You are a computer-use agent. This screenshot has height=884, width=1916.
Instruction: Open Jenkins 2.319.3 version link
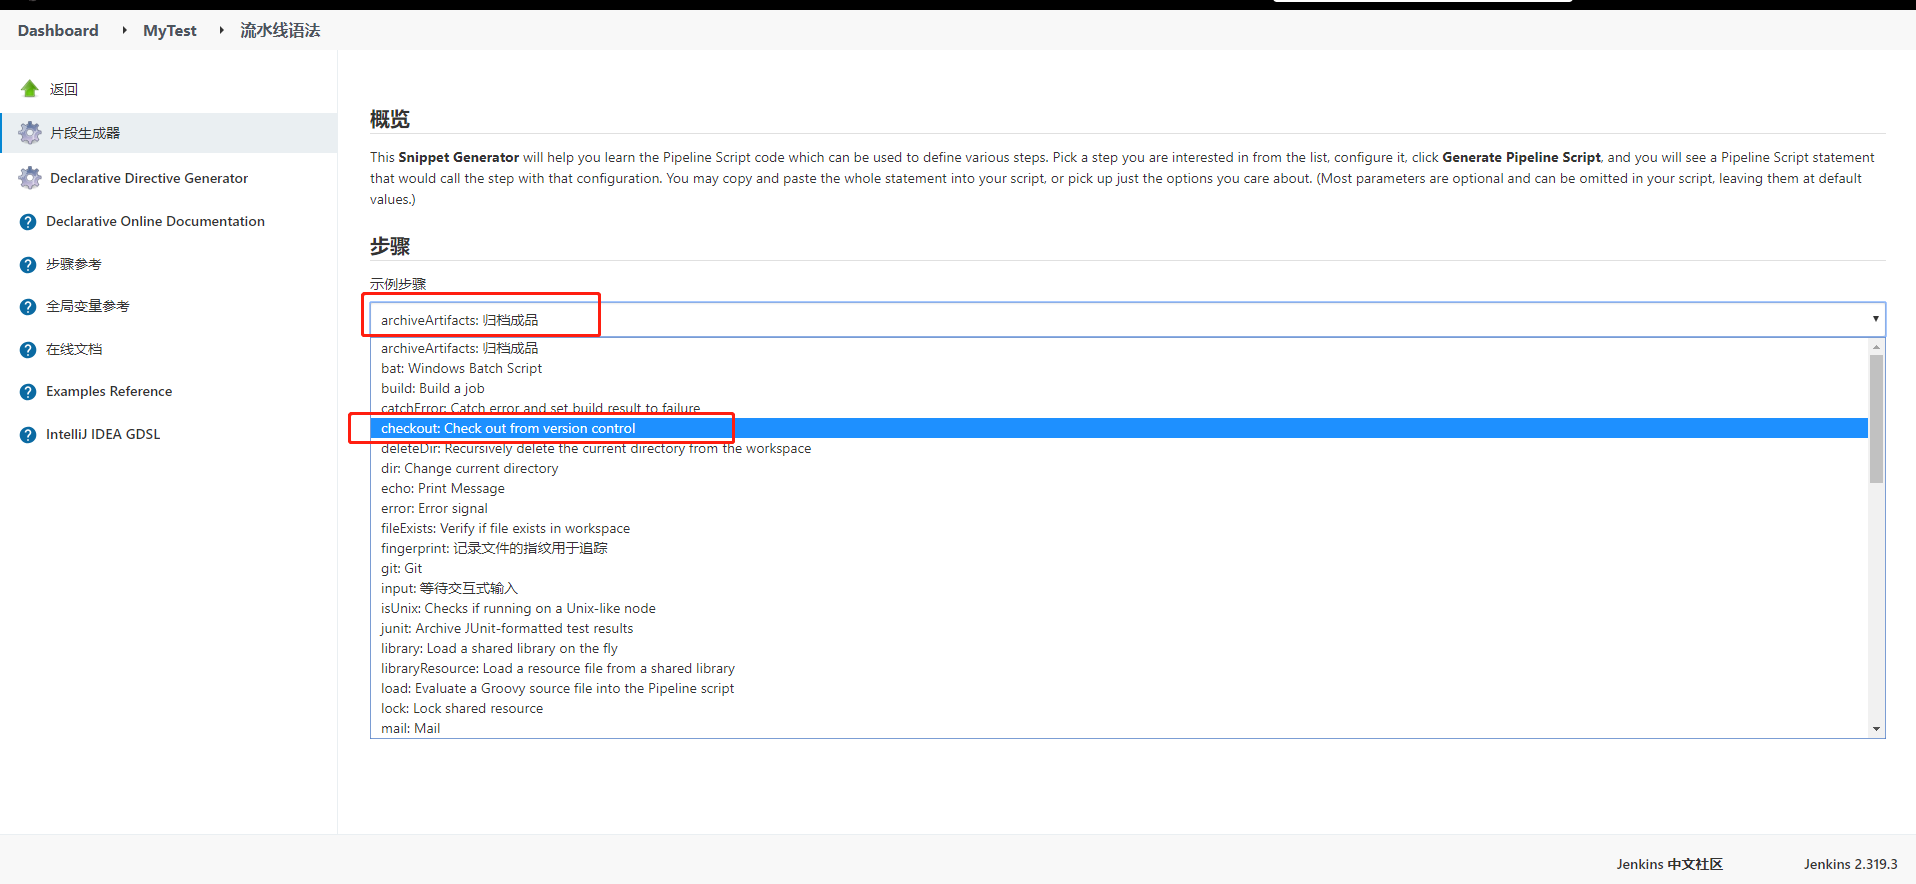tap(1850, 864)
